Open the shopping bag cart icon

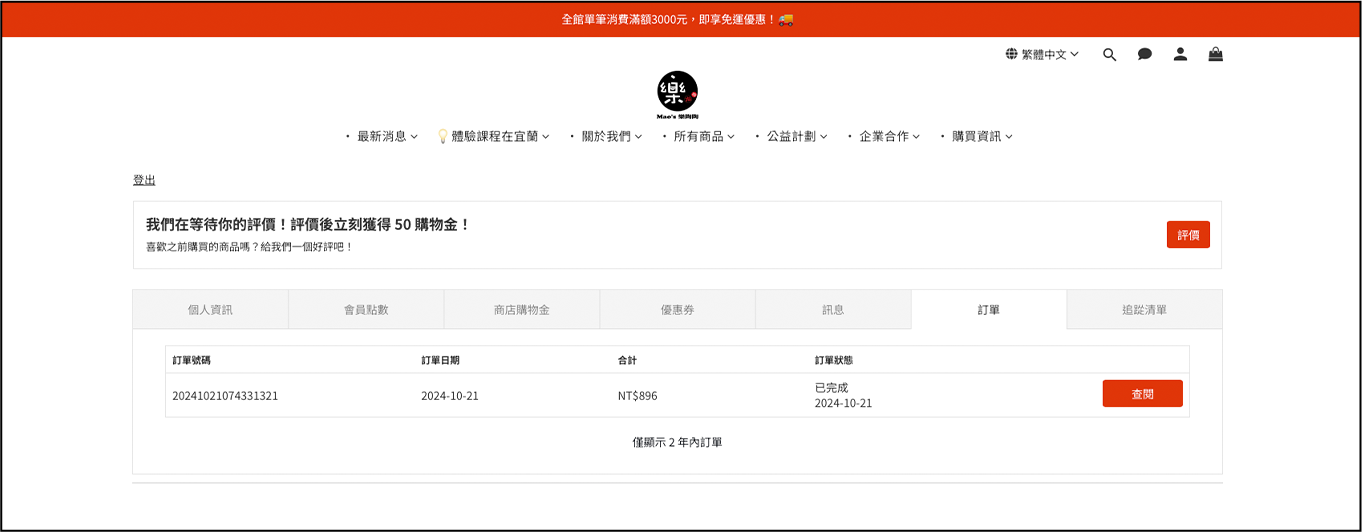pyautogui.click(x=1215, y=55)
